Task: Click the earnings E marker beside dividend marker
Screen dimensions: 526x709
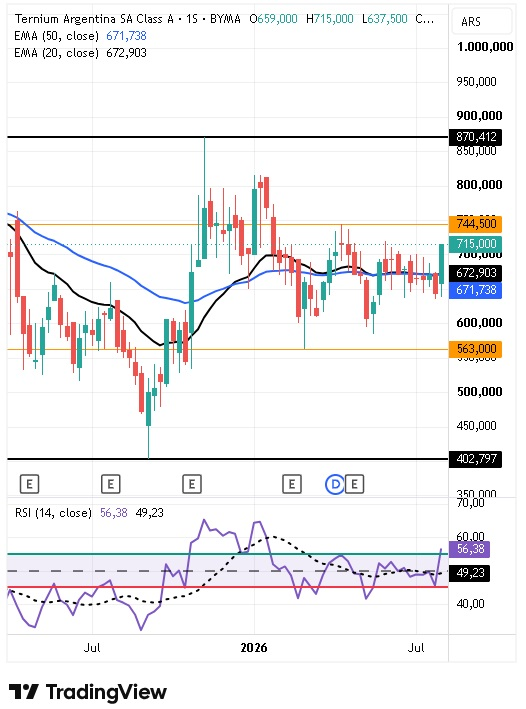Action: (355, 484)
